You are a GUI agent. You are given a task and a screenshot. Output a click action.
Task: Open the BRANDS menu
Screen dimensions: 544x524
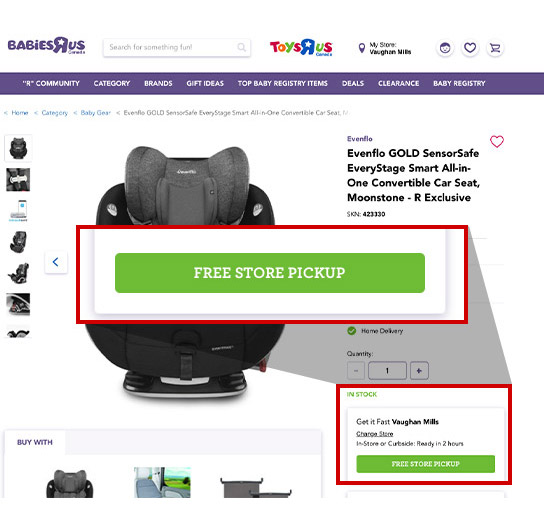[x=158, y=84]
